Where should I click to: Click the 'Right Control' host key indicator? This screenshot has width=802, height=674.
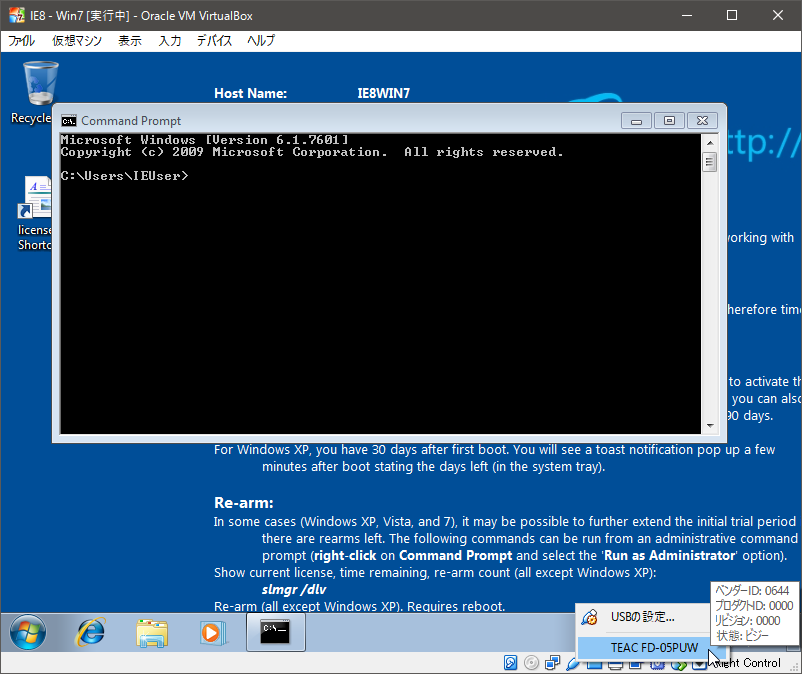pos(747,663)
